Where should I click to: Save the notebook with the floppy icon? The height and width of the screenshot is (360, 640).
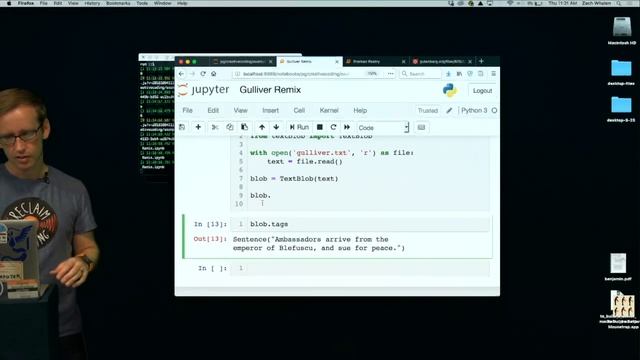pyautogui.click(x=182, y=127)
